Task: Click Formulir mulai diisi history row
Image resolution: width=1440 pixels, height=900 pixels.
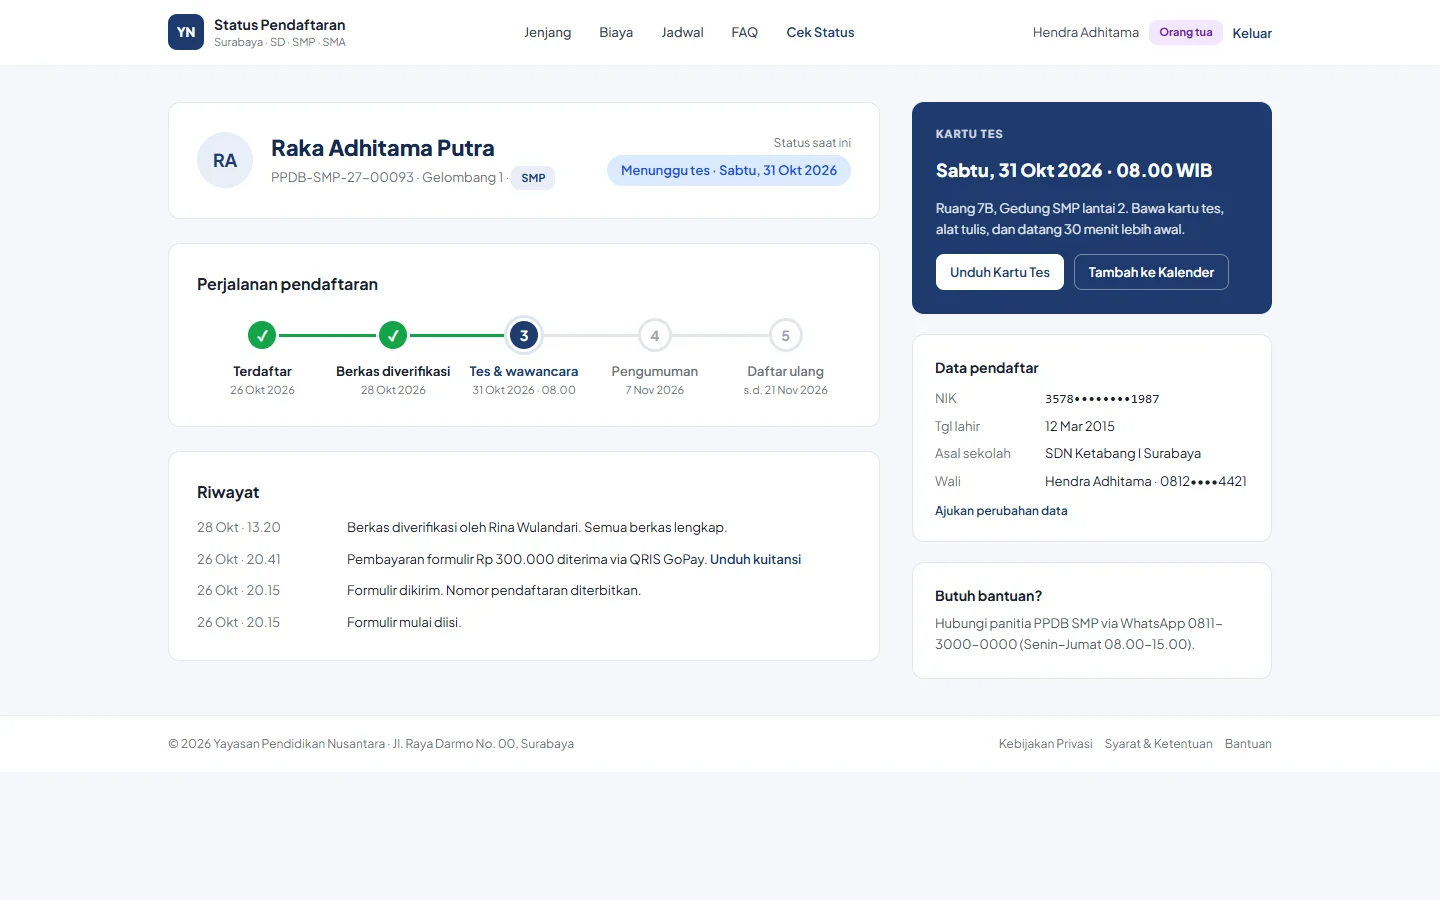Action: 524,623
